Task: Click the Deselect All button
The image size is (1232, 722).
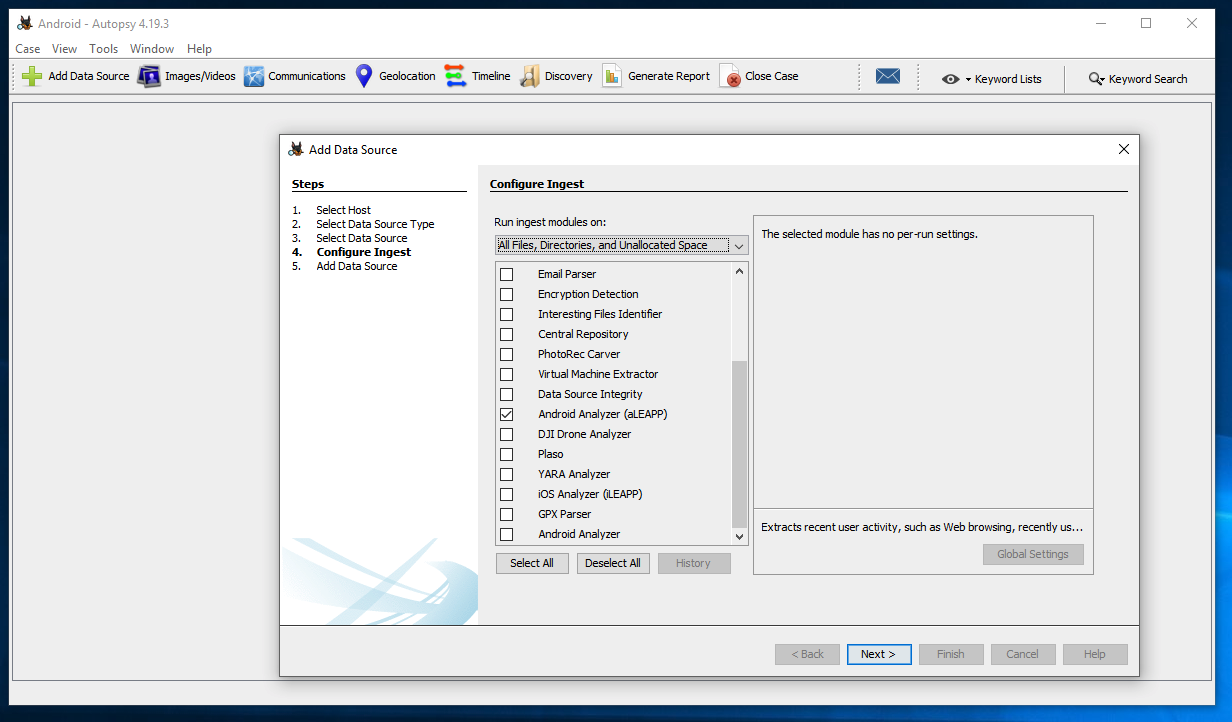Action: pos(613,563)
